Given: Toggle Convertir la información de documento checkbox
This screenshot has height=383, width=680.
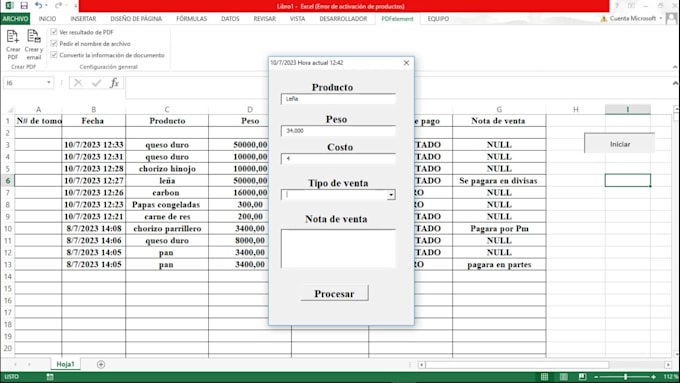Looking at the screenshot, I should 54,55.
